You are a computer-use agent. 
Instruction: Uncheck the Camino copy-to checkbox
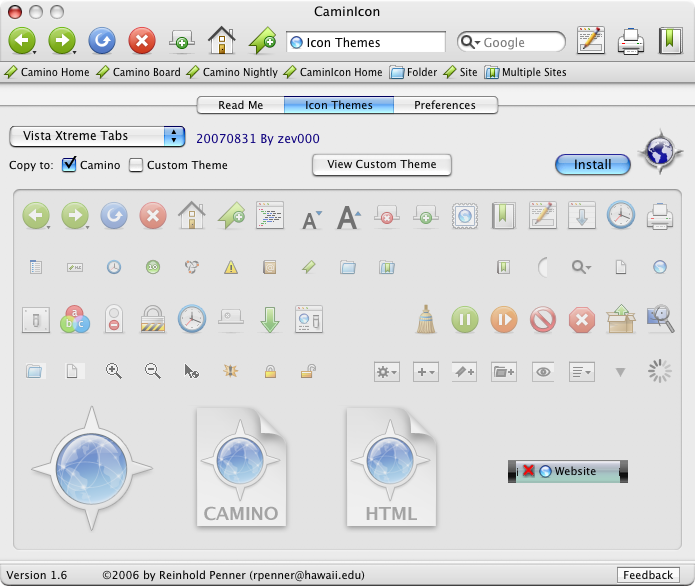(x=69, y=164)
